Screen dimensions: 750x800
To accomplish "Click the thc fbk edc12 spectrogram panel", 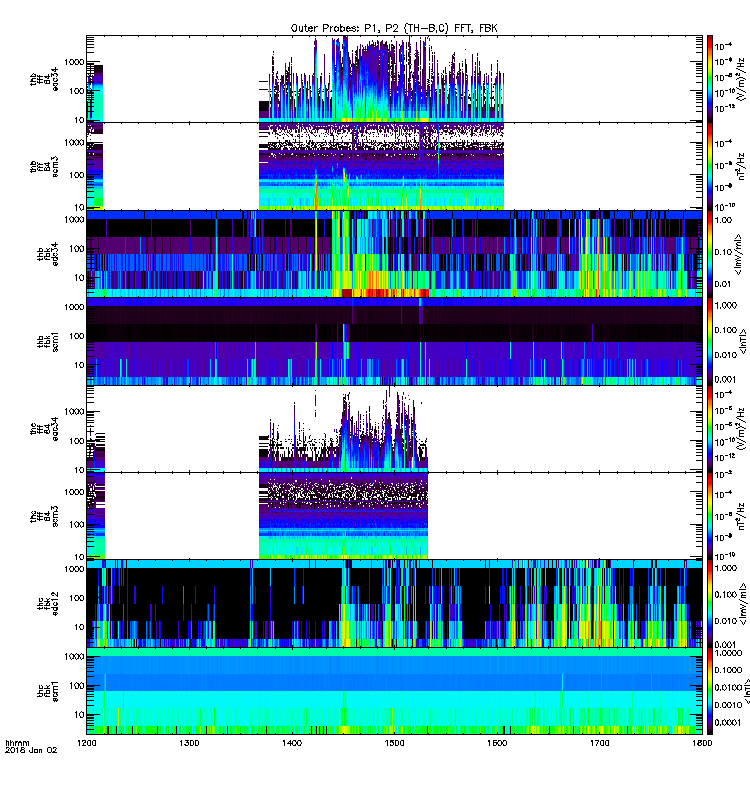I will point(394,604).
